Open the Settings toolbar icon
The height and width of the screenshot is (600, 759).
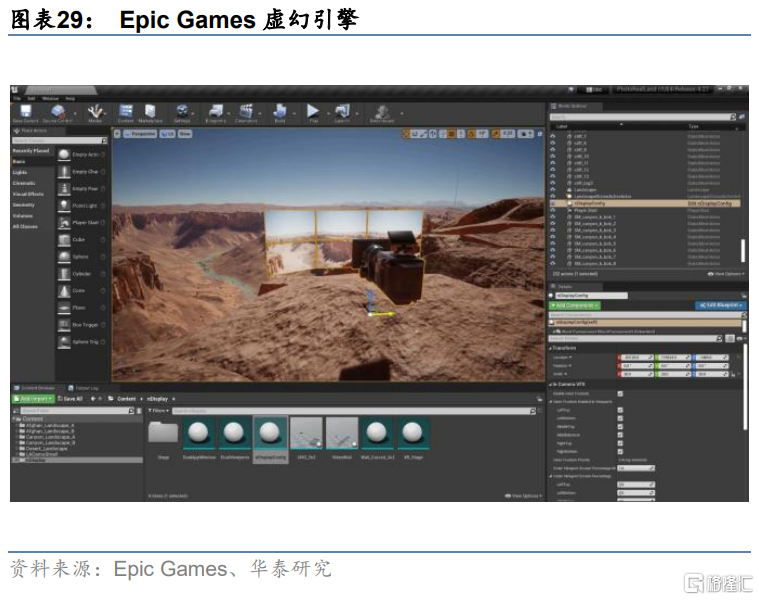[x=183, y=112]
